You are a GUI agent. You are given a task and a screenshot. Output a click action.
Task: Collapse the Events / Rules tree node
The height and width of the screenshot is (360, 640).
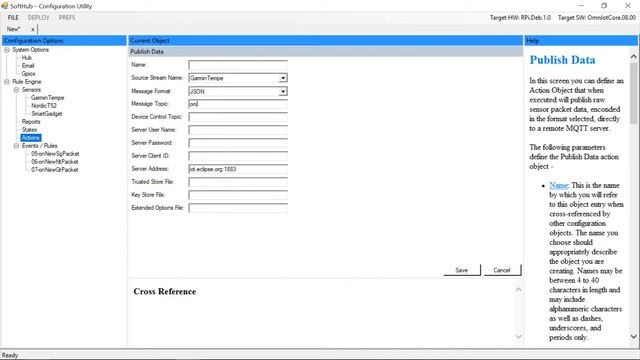click(x=16, y=146)
